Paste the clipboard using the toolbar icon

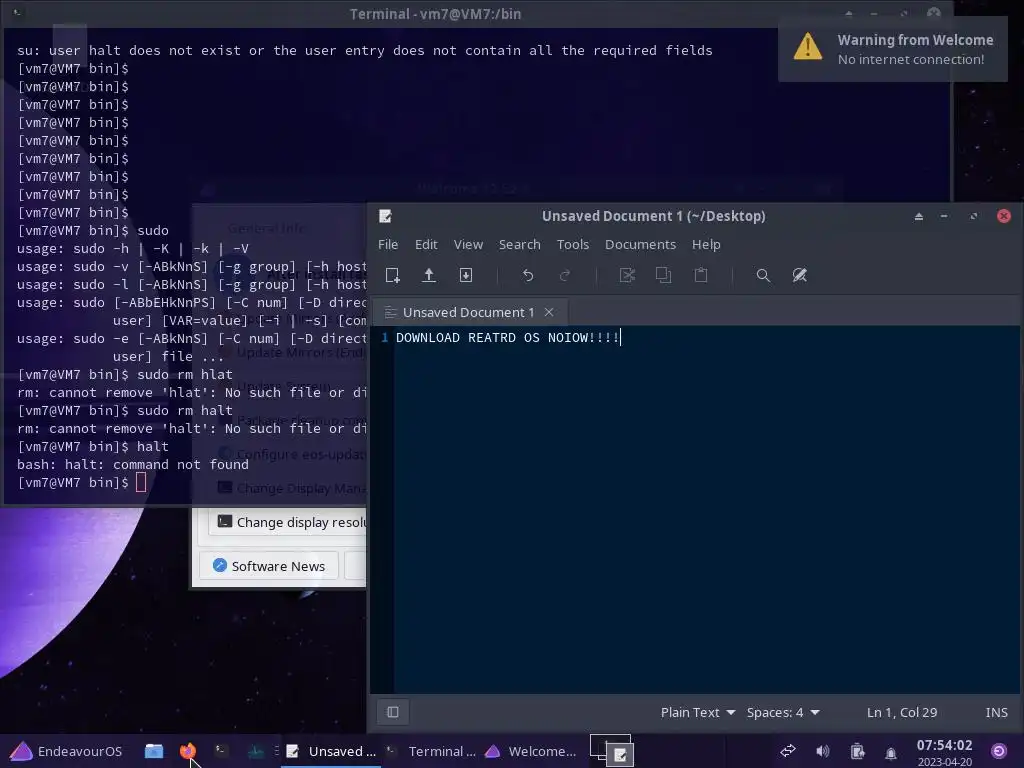pos(701,275)
